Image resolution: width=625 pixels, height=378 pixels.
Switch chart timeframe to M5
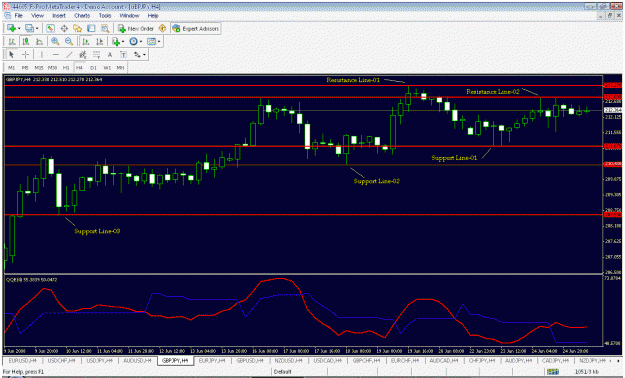(x=25, y=68)
